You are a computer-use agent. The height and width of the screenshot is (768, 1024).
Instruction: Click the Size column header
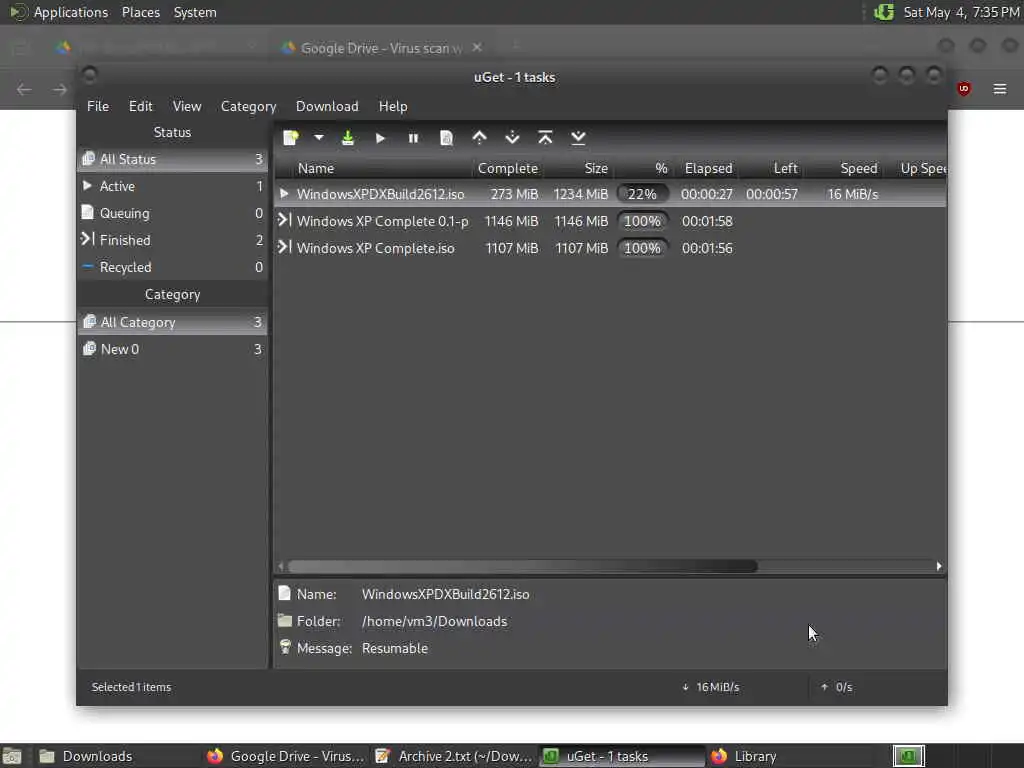[578, 168]
